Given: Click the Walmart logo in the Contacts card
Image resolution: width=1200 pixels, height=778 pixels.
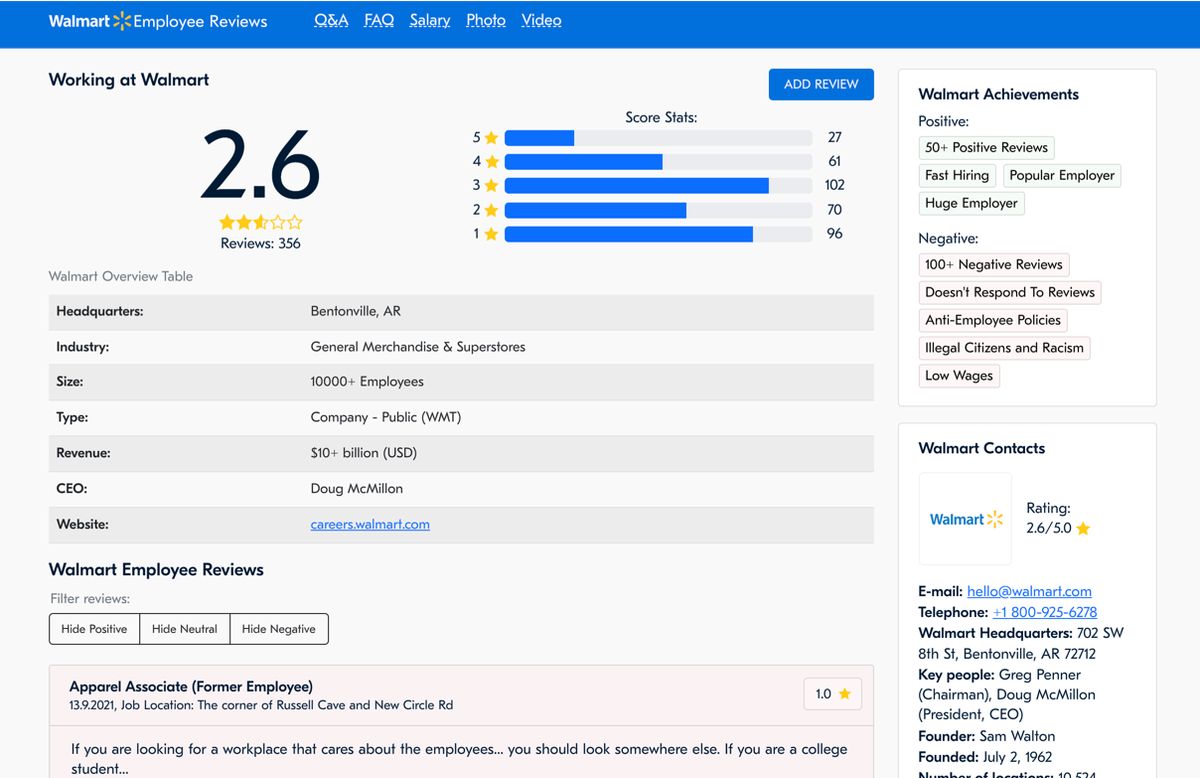Looking at the screenshot, I should tap(964, 519).
